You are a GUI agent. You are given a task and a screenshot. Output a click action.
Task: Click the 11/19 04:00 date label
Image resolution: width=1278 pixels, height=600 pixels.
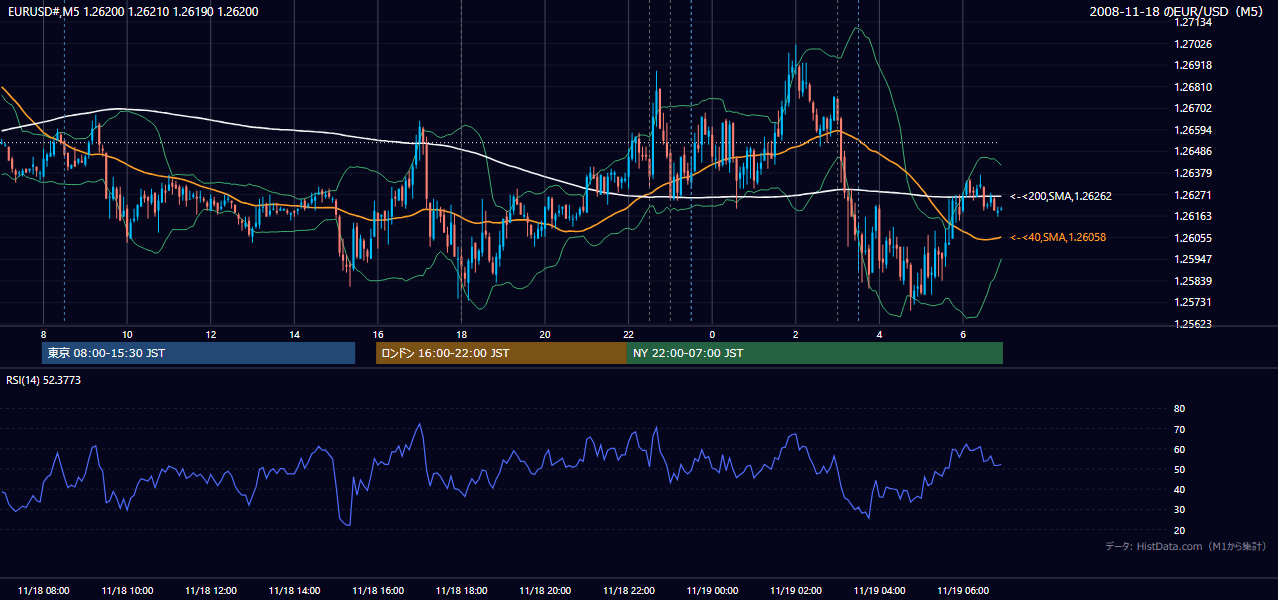pyautogui.click(x=879, y=591)
